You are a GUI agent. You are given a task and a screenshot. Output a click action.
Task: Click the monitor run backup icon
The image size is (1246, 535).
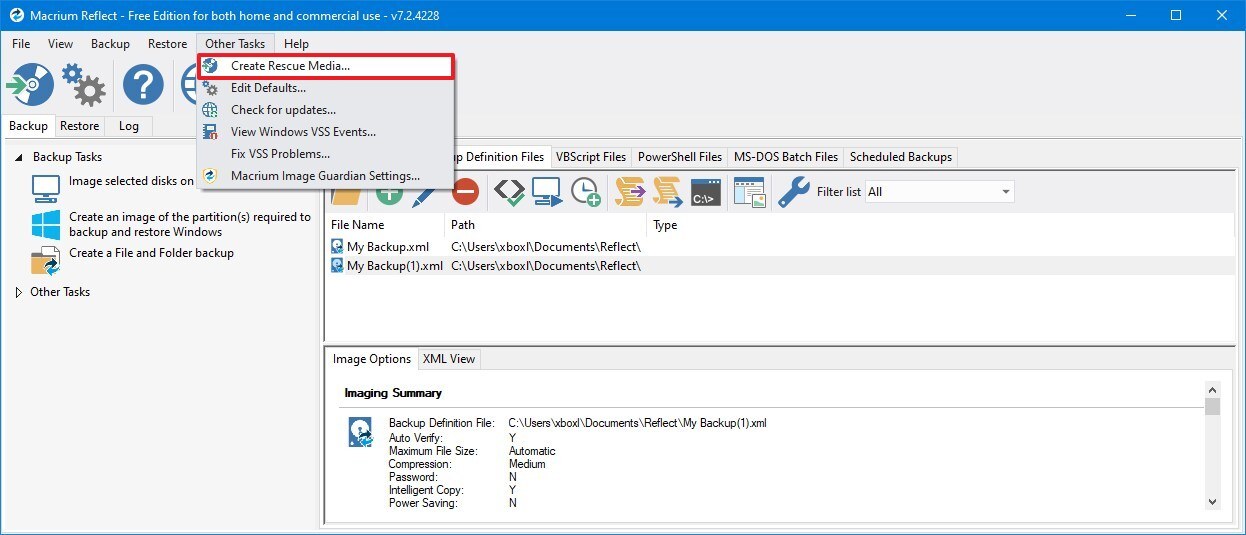[548, 192]
